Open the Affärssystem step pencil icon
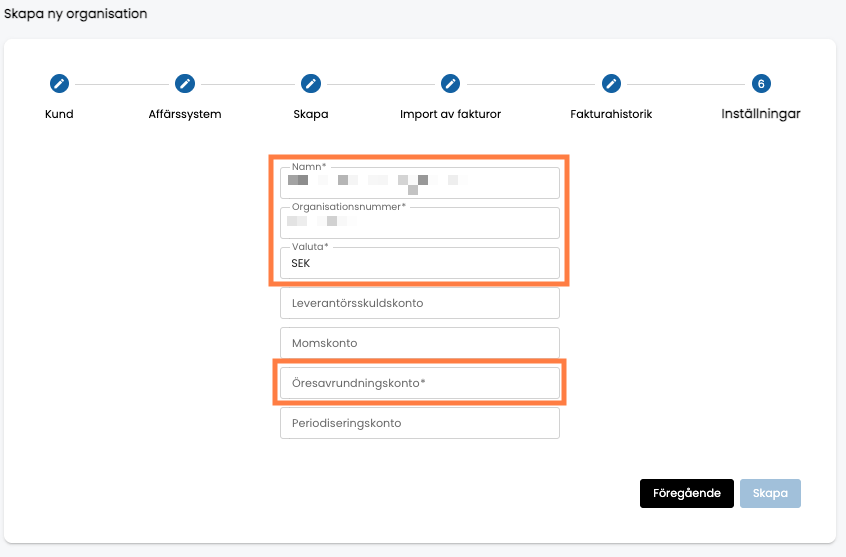The height and width of the screenshot is (557, 846). (x=185, y=84)
